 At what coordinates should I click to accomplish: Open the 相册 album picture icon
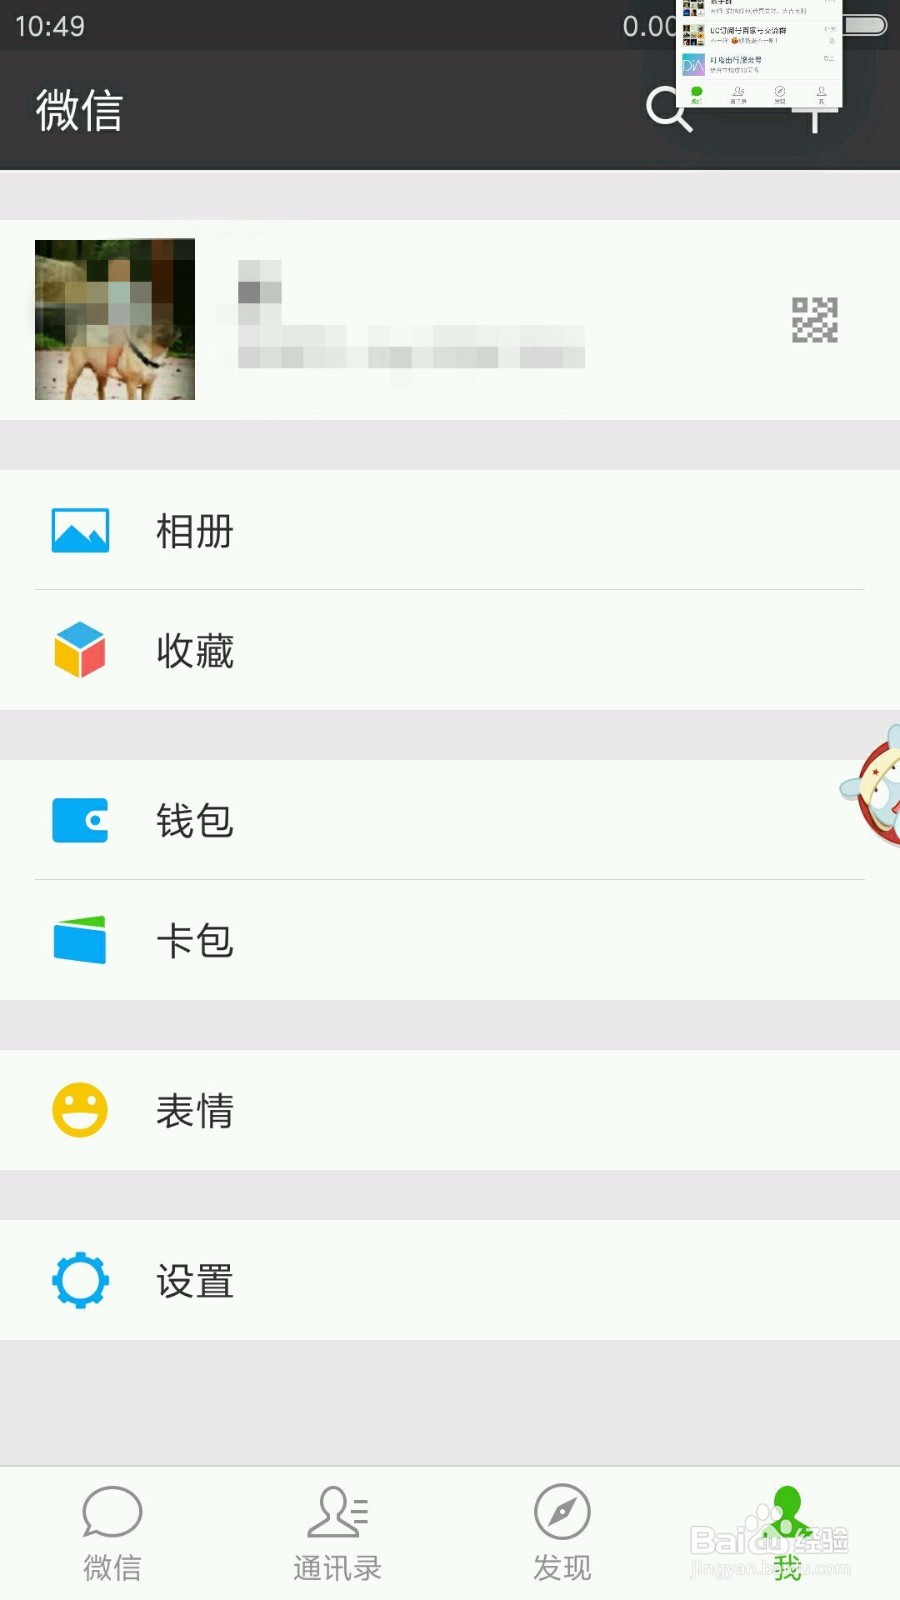pos(80,530)
